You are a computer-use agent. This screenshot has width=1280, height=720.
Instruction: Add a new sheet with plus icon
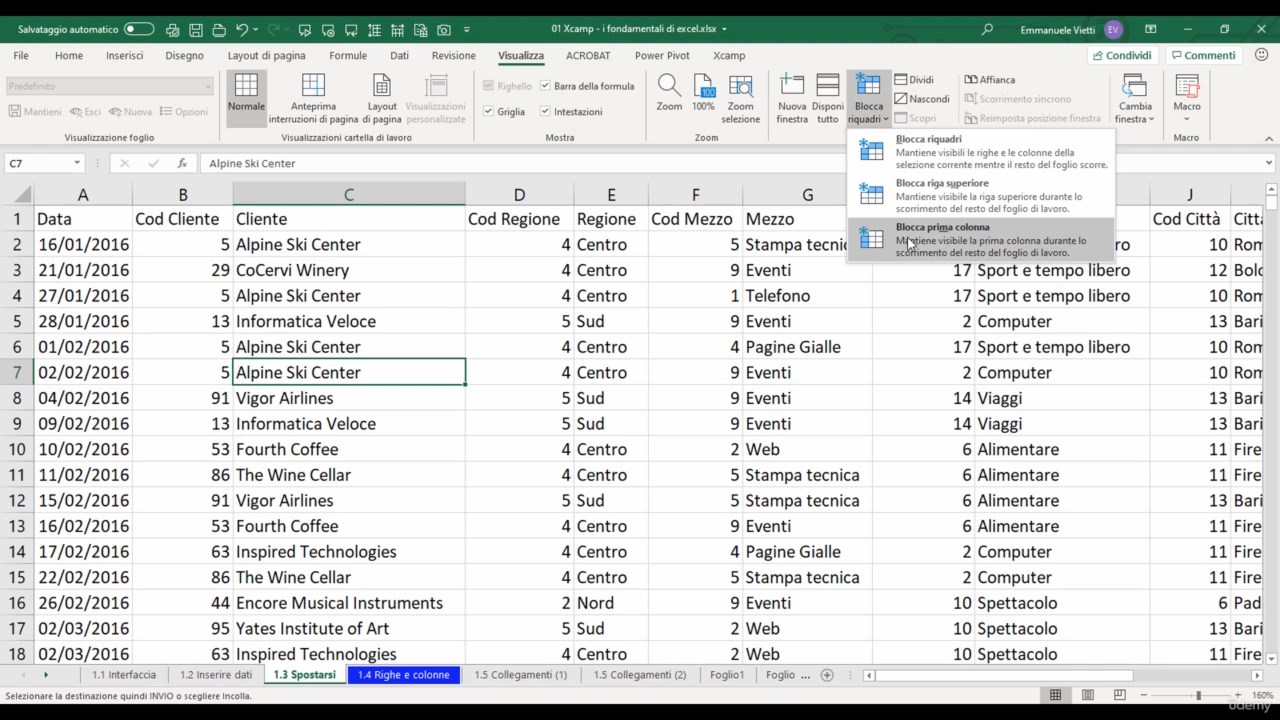[827, 675]
